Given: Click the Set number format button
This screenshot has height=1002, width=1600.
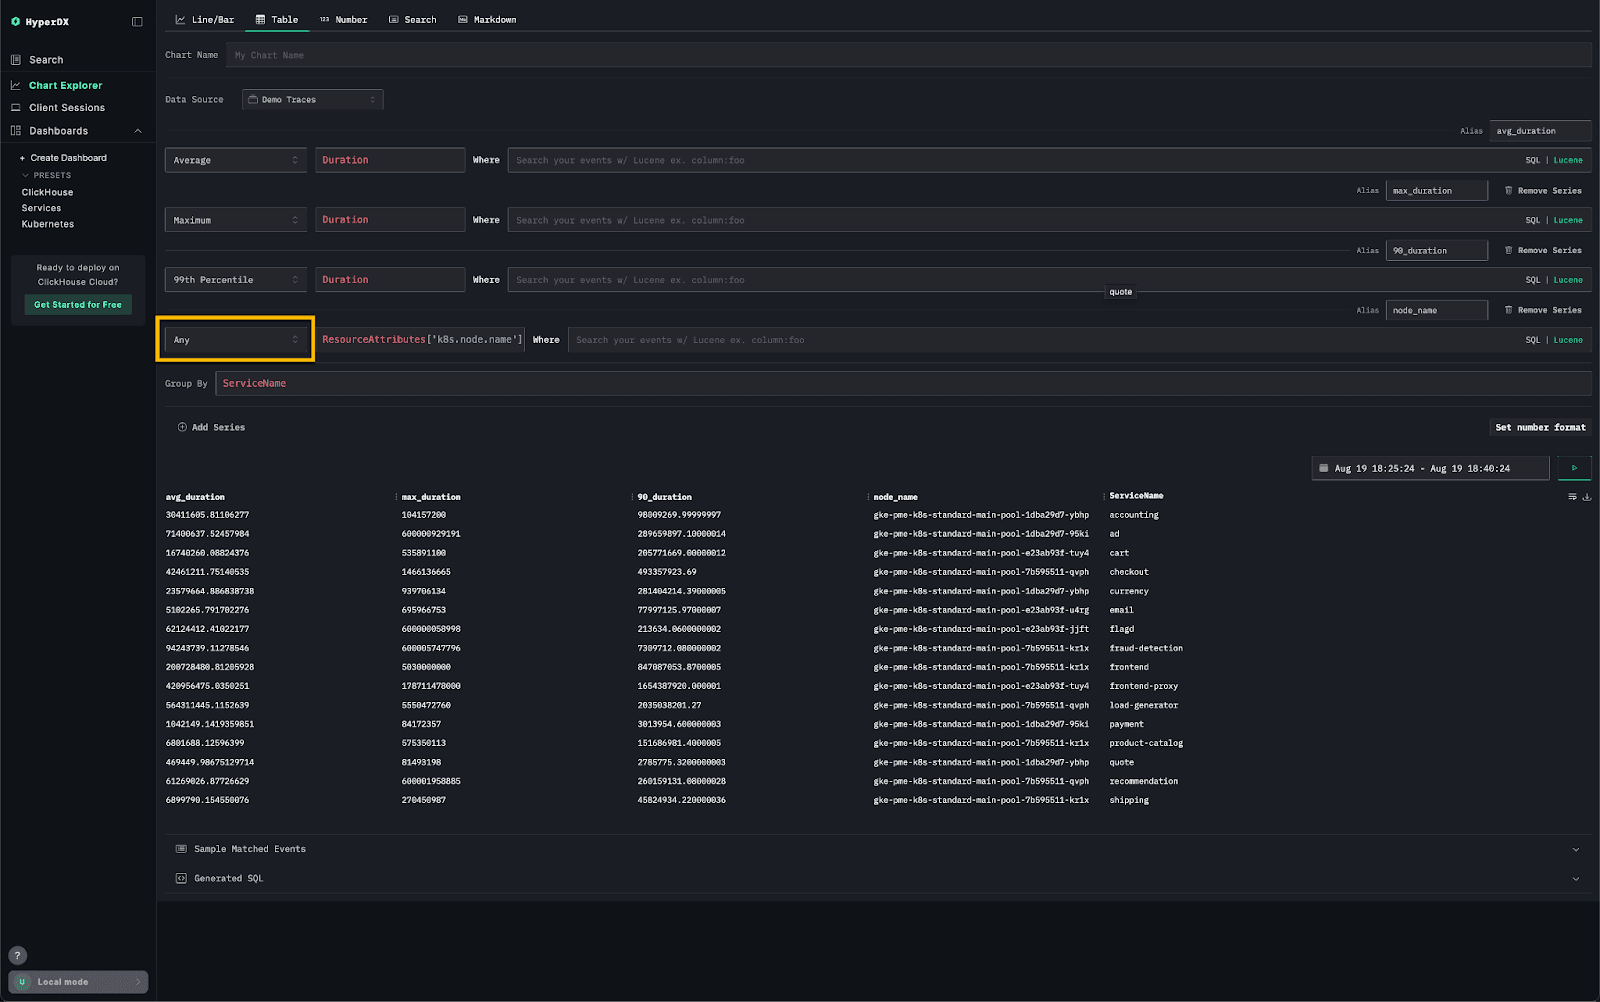Looking at the screenshot, I should 1540,427.
